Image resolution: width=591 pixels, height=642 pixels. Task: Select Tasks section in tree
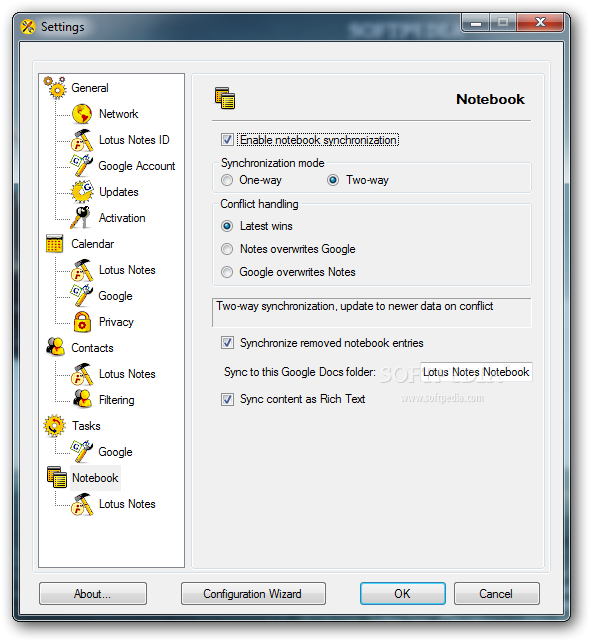point(86,426)
